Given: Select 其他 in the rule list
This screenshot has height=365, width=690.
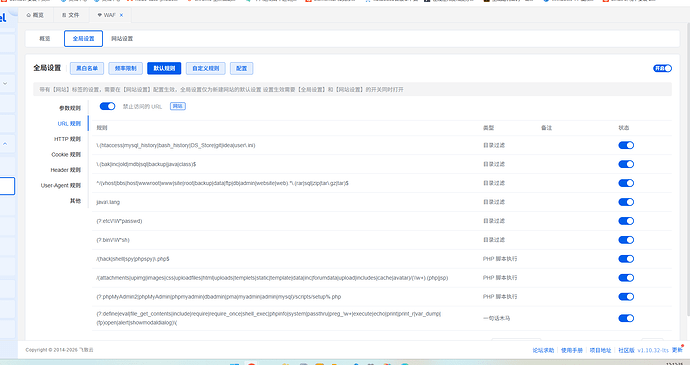Looking at the screenshot, I should 75,201.
